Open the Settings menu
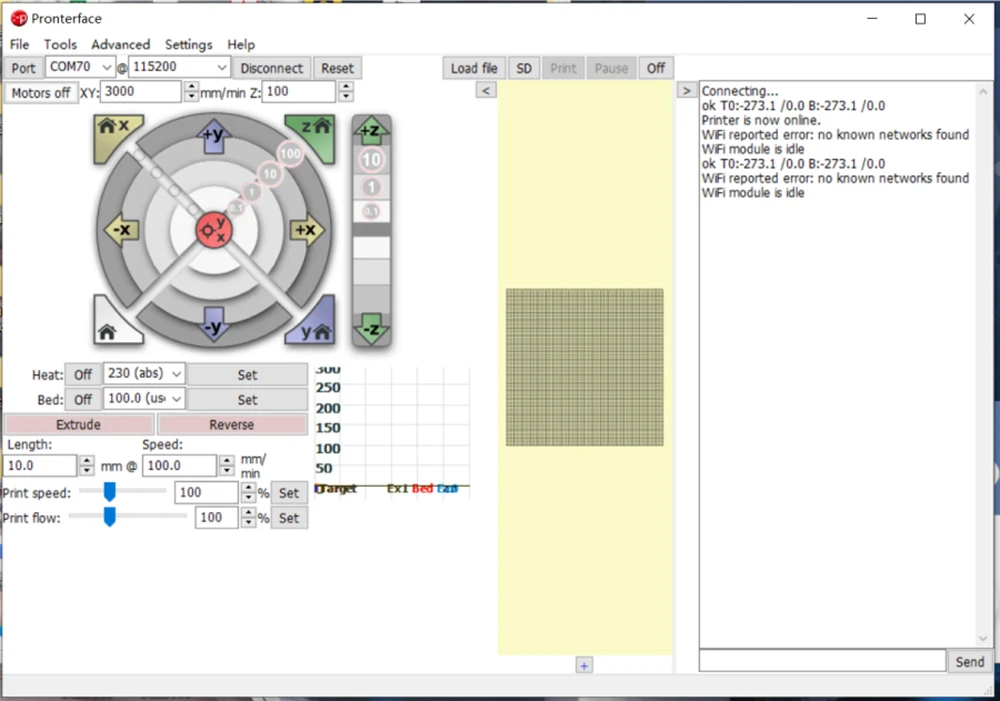Image resolution: width=1000 pixels, height=701 pixels. click(x=188, y=44)
